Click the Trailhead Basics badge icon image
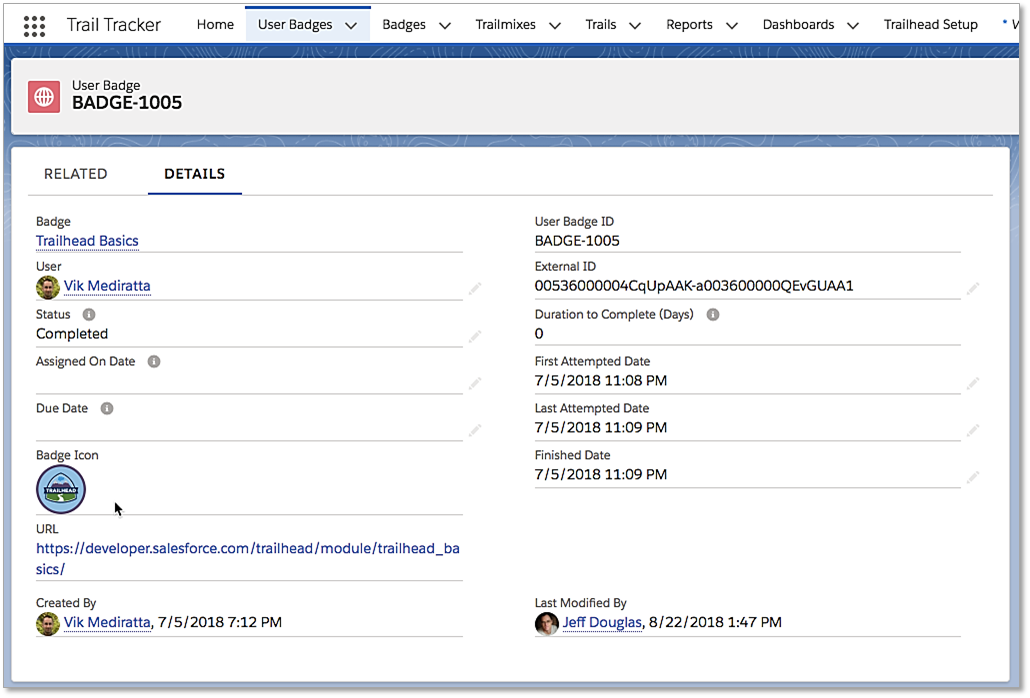This screenshot has height=698, width=1030. [61, 489]
